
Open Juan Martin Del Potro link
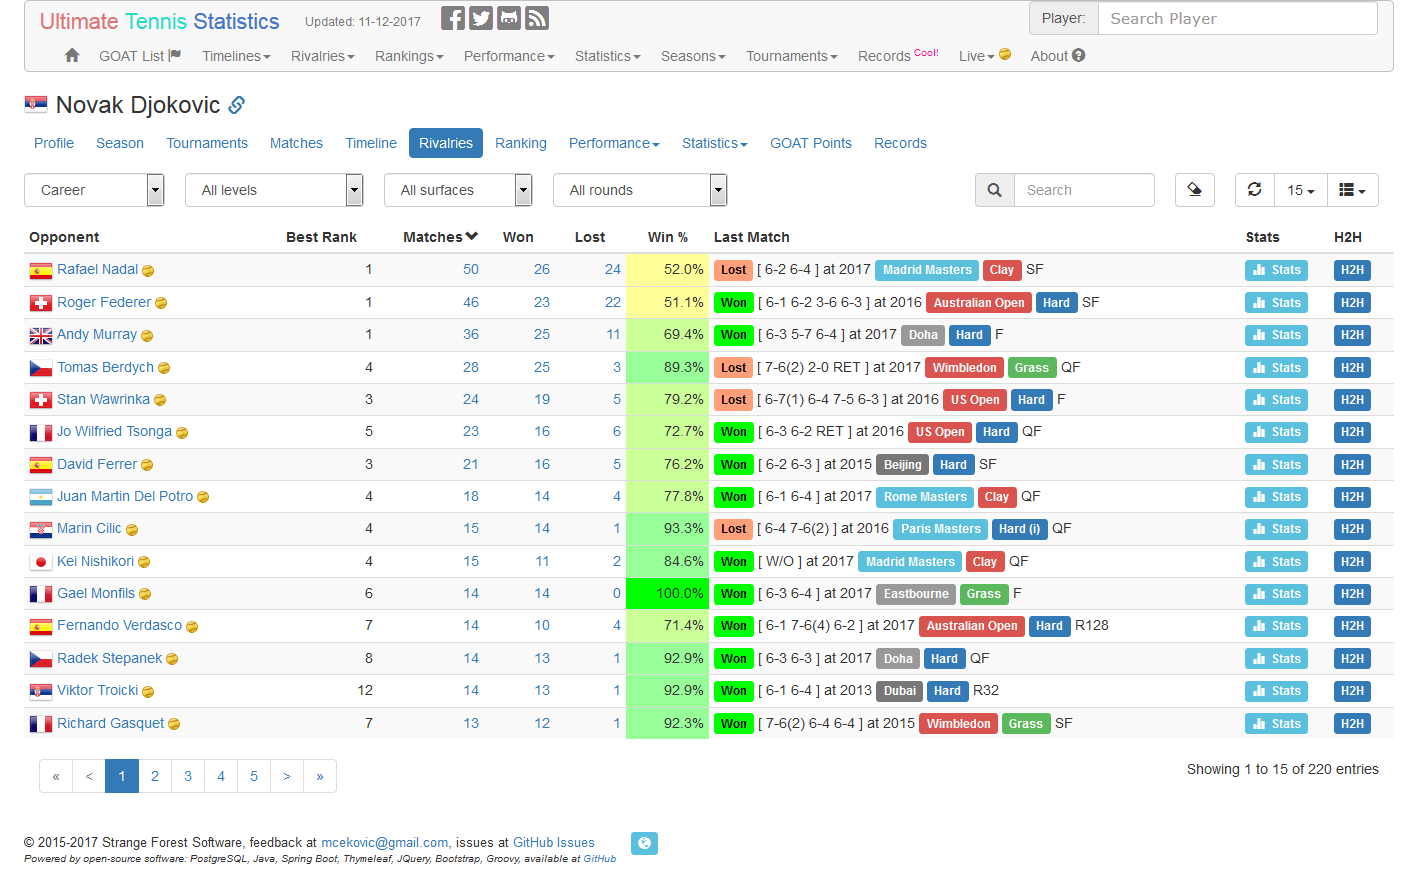[x=125, y=496]
